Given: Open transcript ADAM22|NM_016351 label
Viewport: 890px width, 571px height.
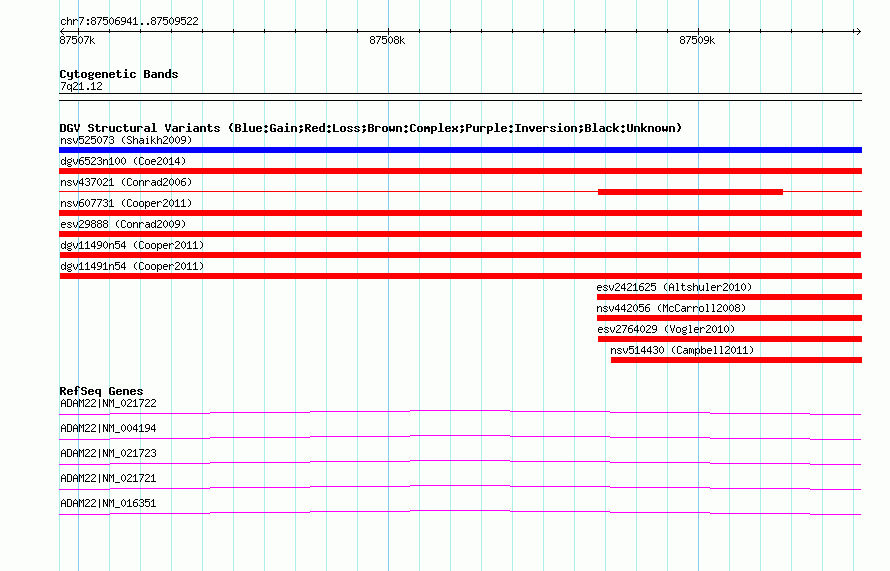Looking at the screenshot, I should point(108,503).
